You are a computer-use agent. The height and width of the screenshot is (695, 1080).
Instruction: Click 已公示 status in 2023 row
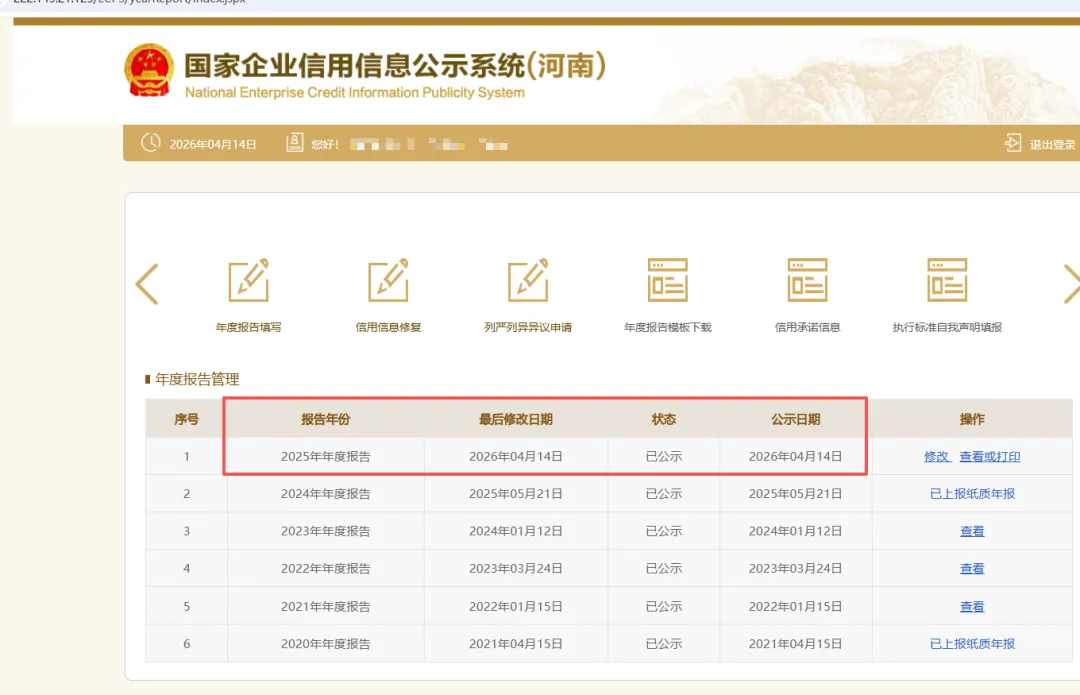click(664, 531)
